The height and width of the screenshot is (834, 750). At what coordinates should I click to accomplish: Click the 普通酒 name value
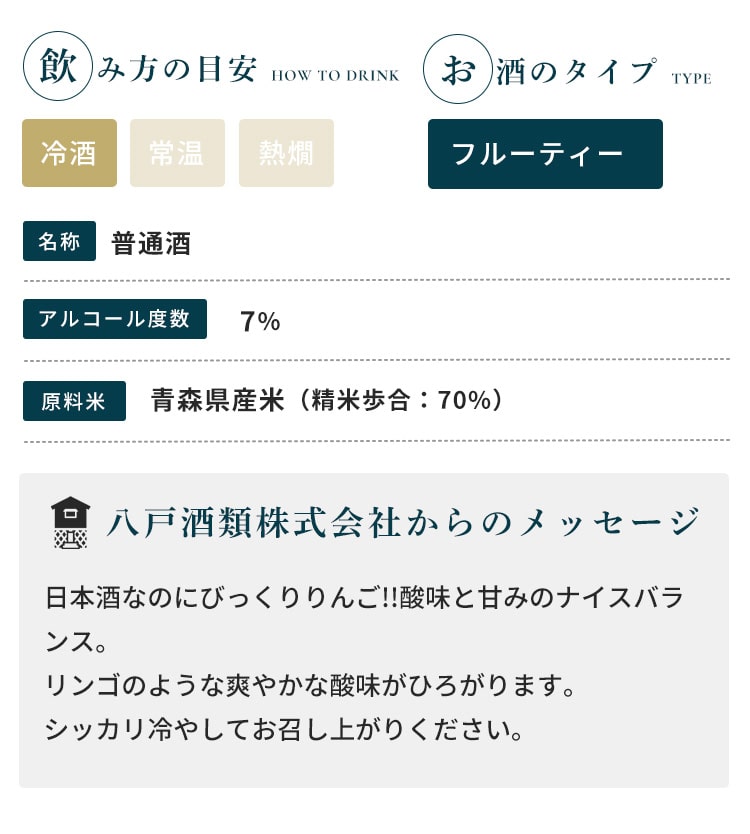[151, 243]
